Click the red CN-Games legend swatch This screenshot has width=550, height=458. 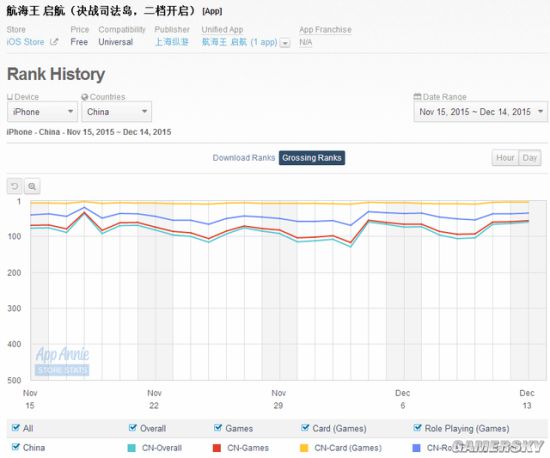(x=217, y=448)
